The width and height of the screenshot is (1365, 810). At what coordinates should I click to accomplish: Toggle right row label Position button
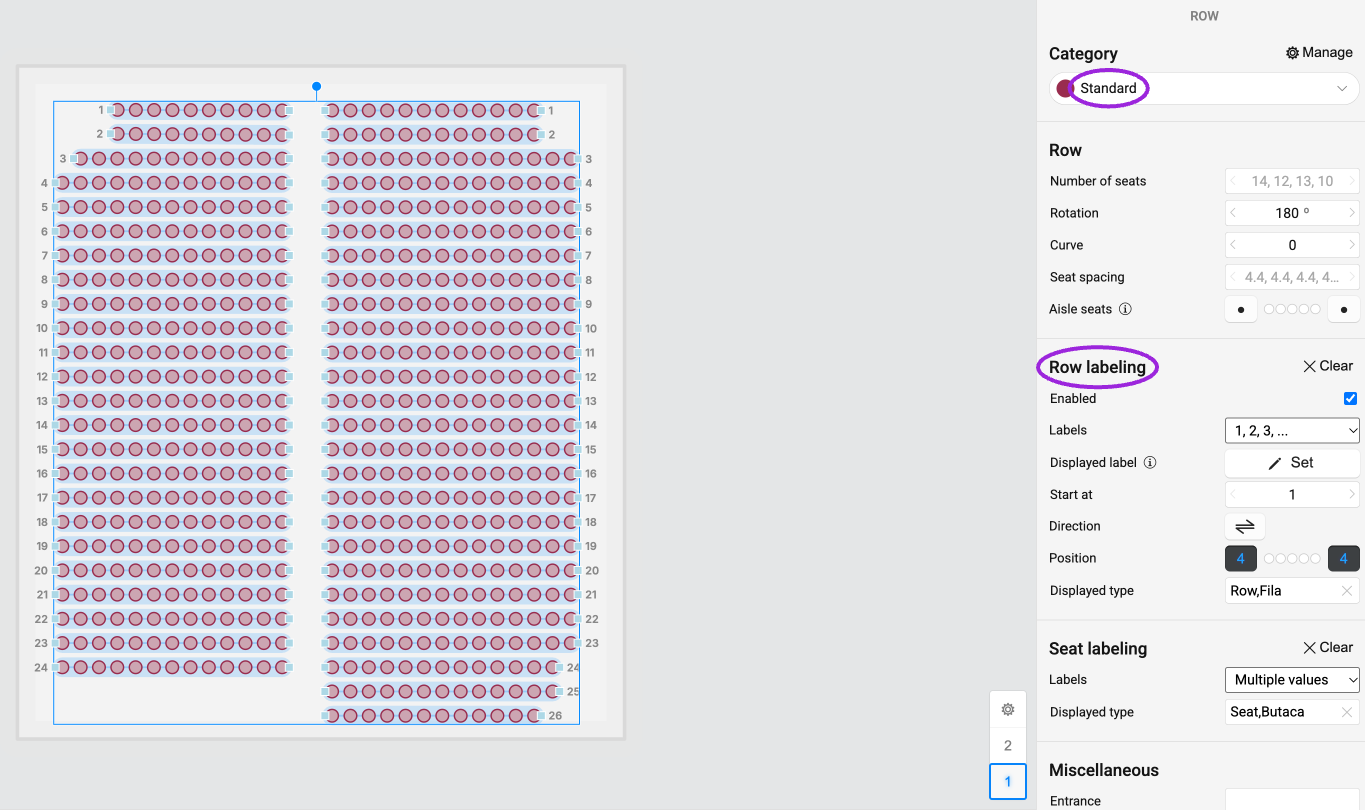tap(1344, 558)
